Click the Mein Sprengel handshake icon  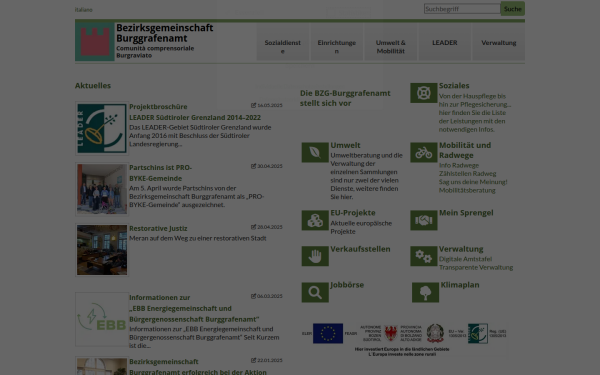(424, 220)
